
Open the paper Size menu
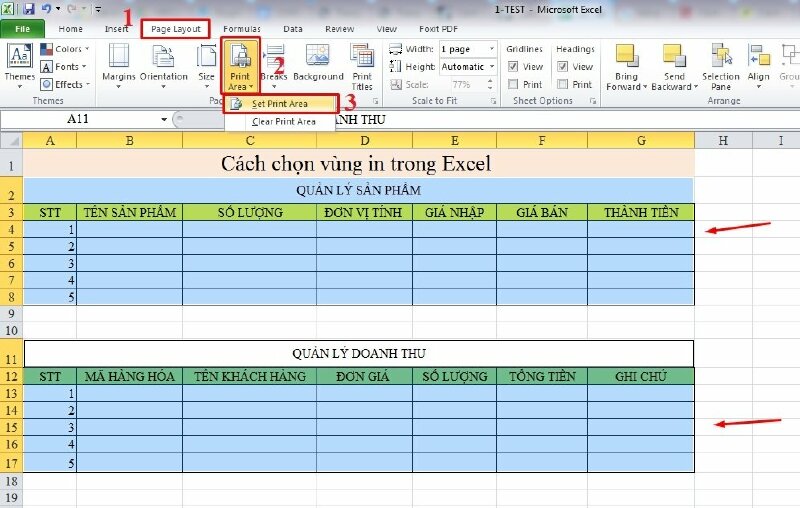pos(206,65)
